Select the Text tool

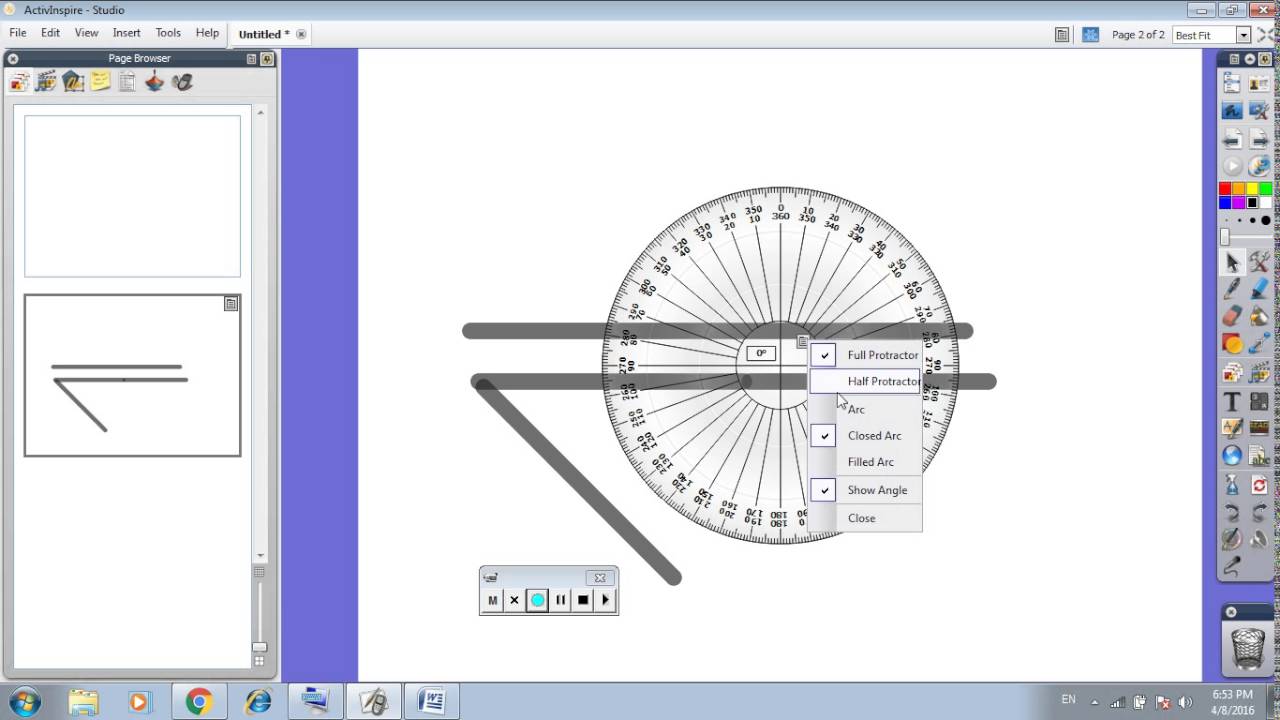tap(1232, 401)
